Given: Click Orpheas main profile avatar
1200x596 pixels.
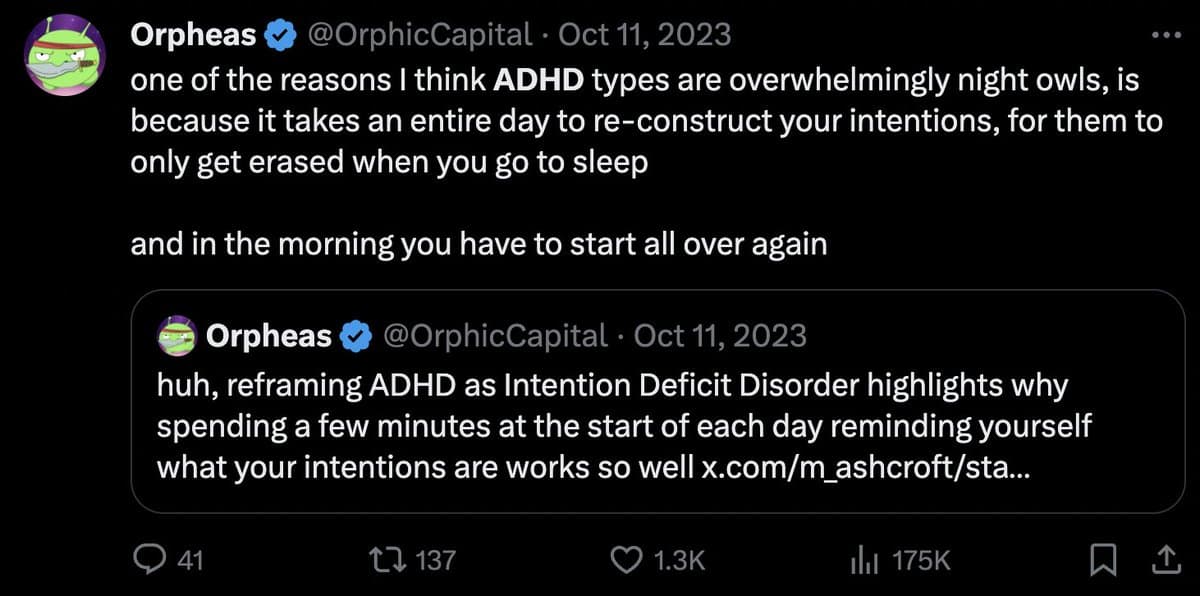Looking at the screenshot, I should pos(67,56).
